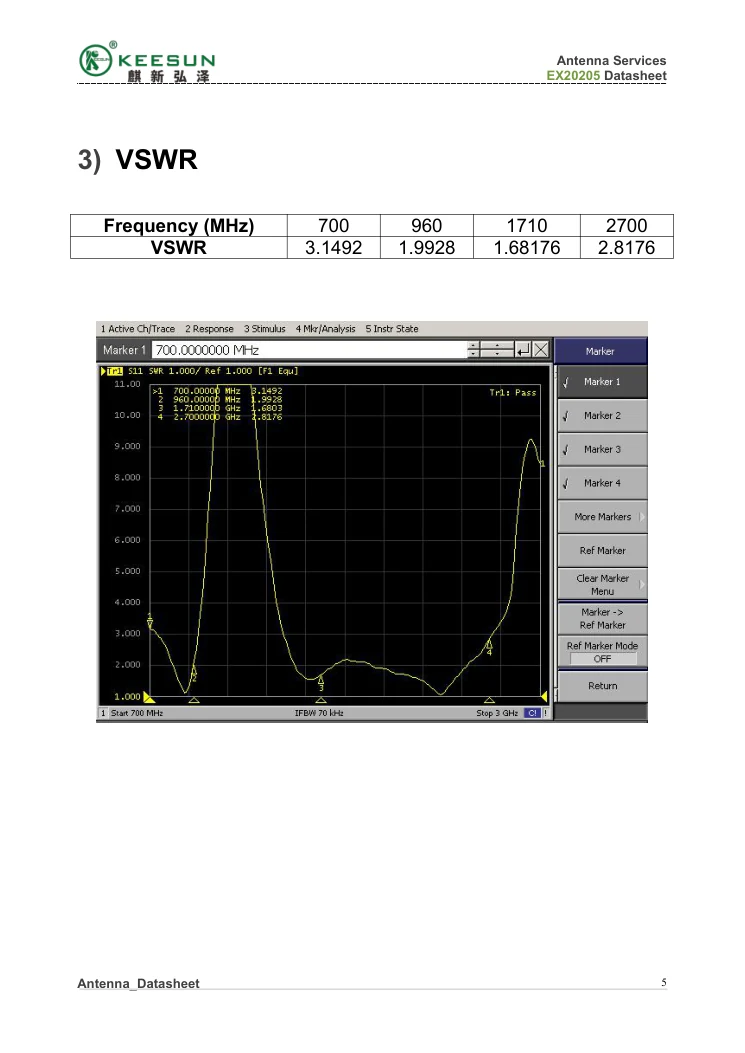Click marker list row 2.7000000 GHz

tap(220, 417)
